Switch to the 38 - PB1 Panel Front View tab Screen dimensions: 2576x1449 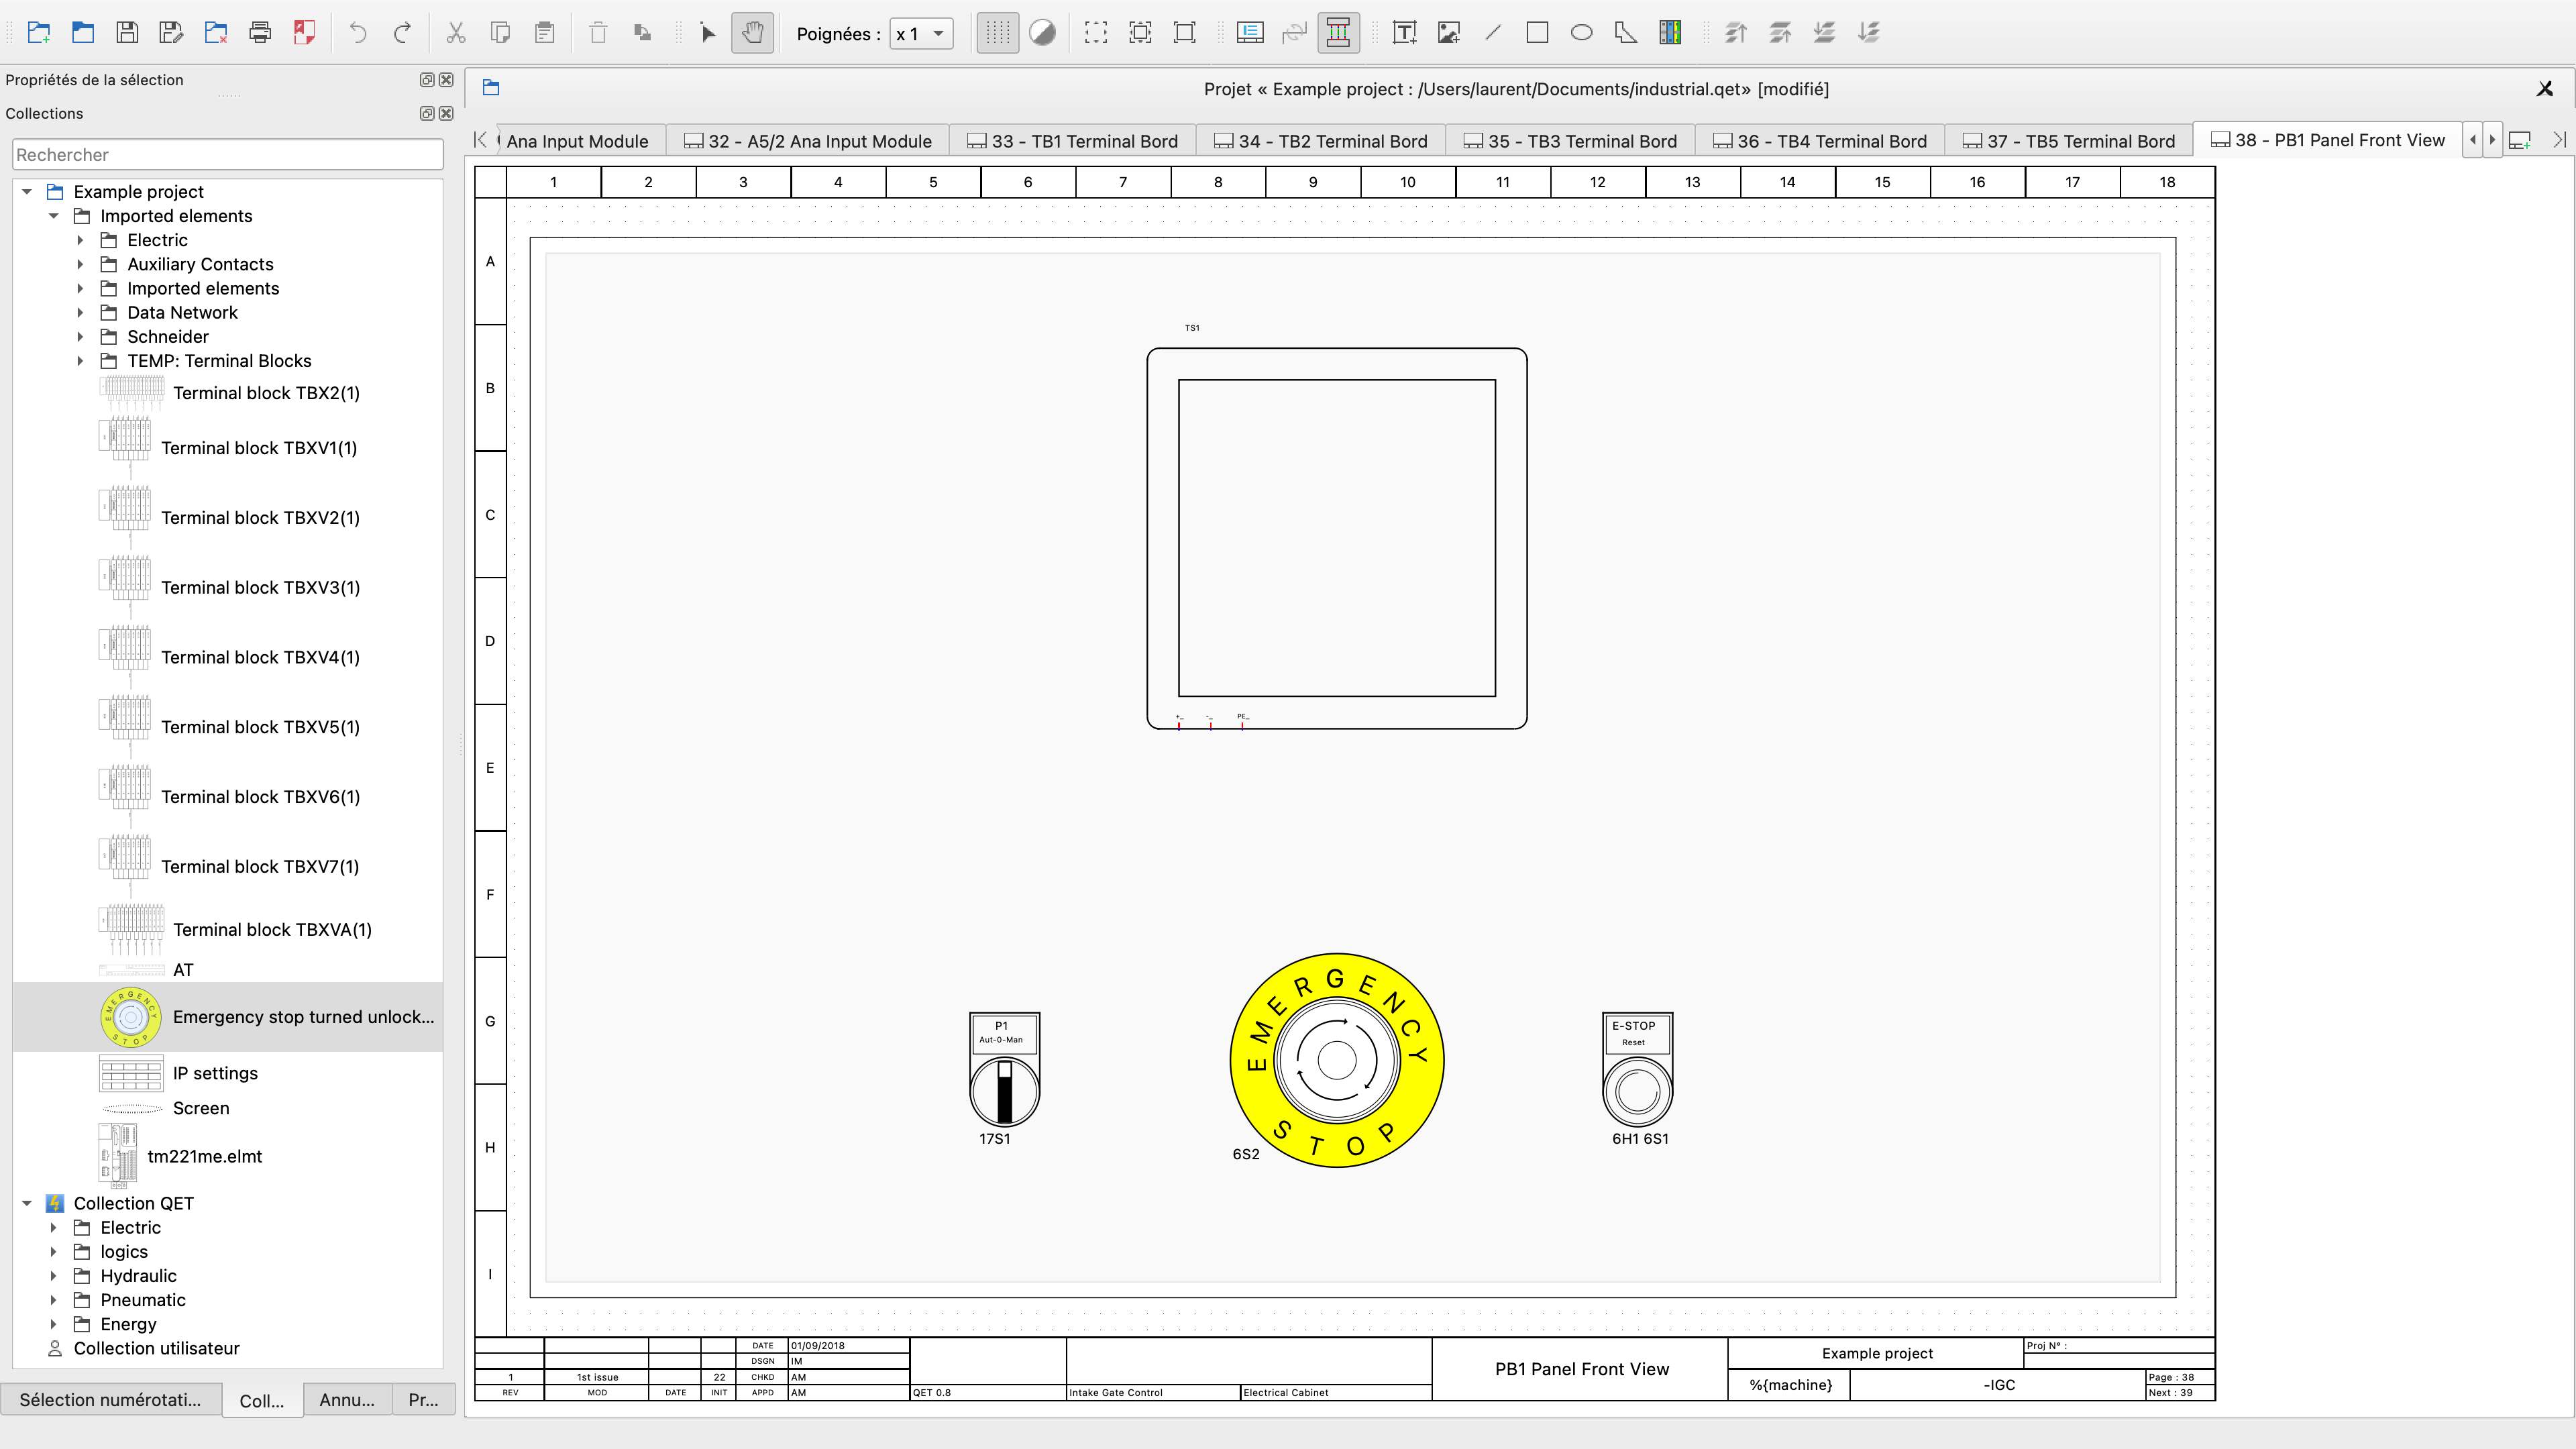click(x=2327, y=140)
